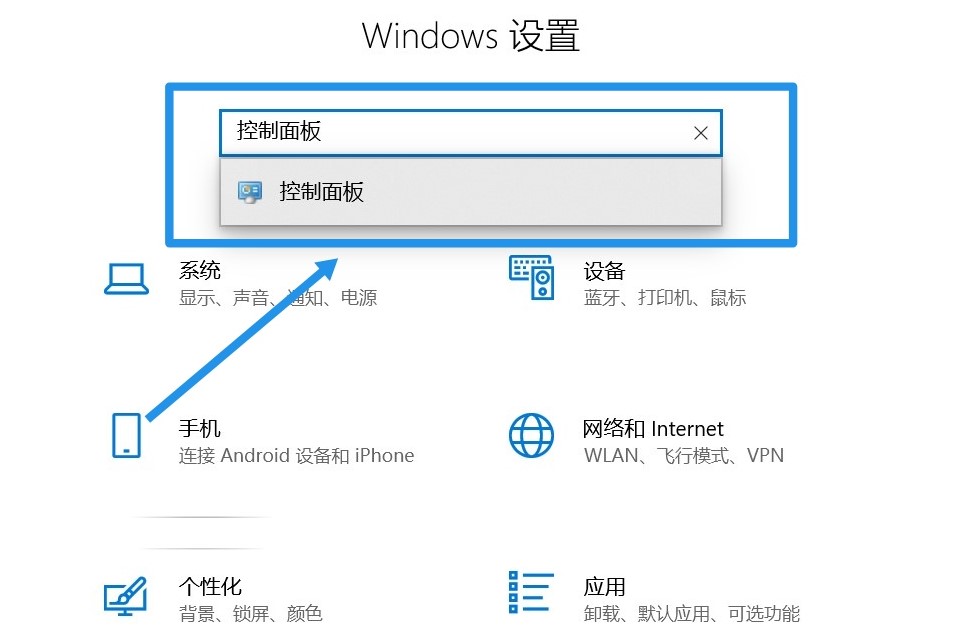This screenshot has height=629, width=972.
Task: Click WLAN、飞行模式、VPN description
Action: click(684, 456)
